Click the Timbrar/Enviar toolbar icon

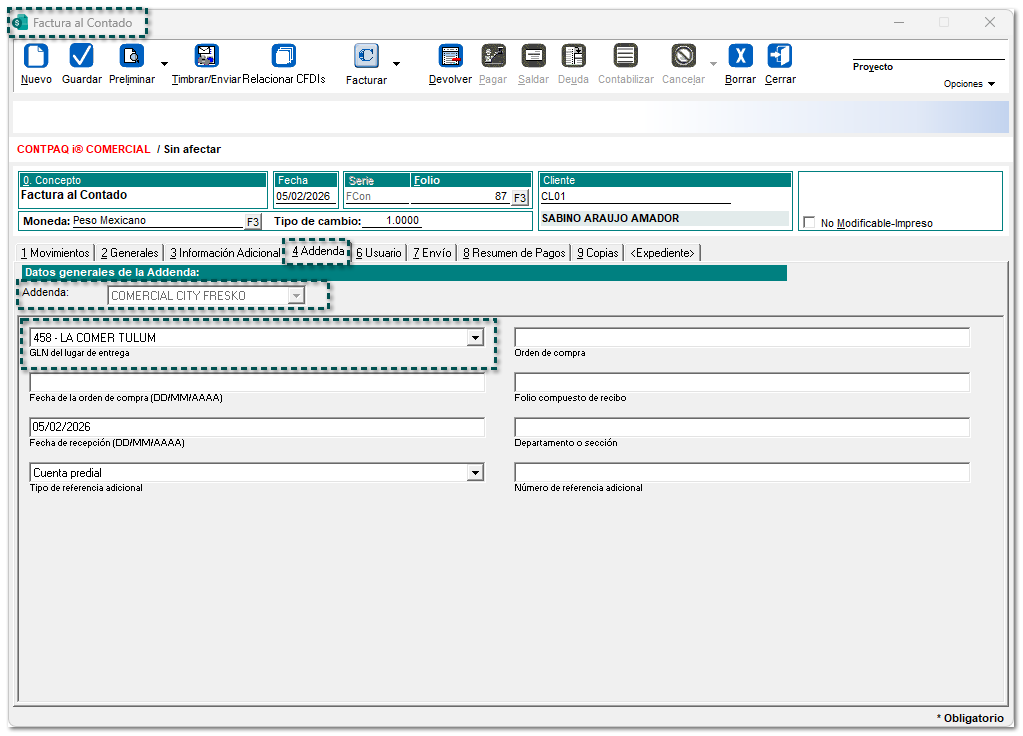pyautogui.click(x=206, y=56)
